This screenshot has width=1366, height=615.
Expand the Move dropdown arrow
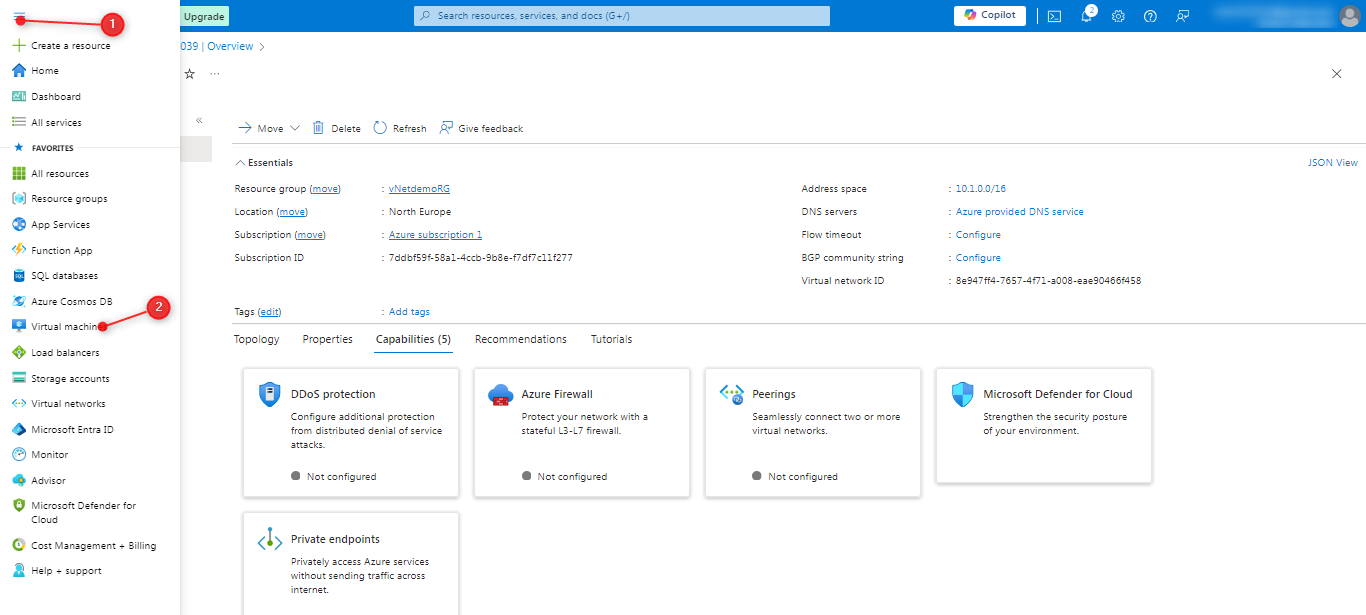[295, 129]
